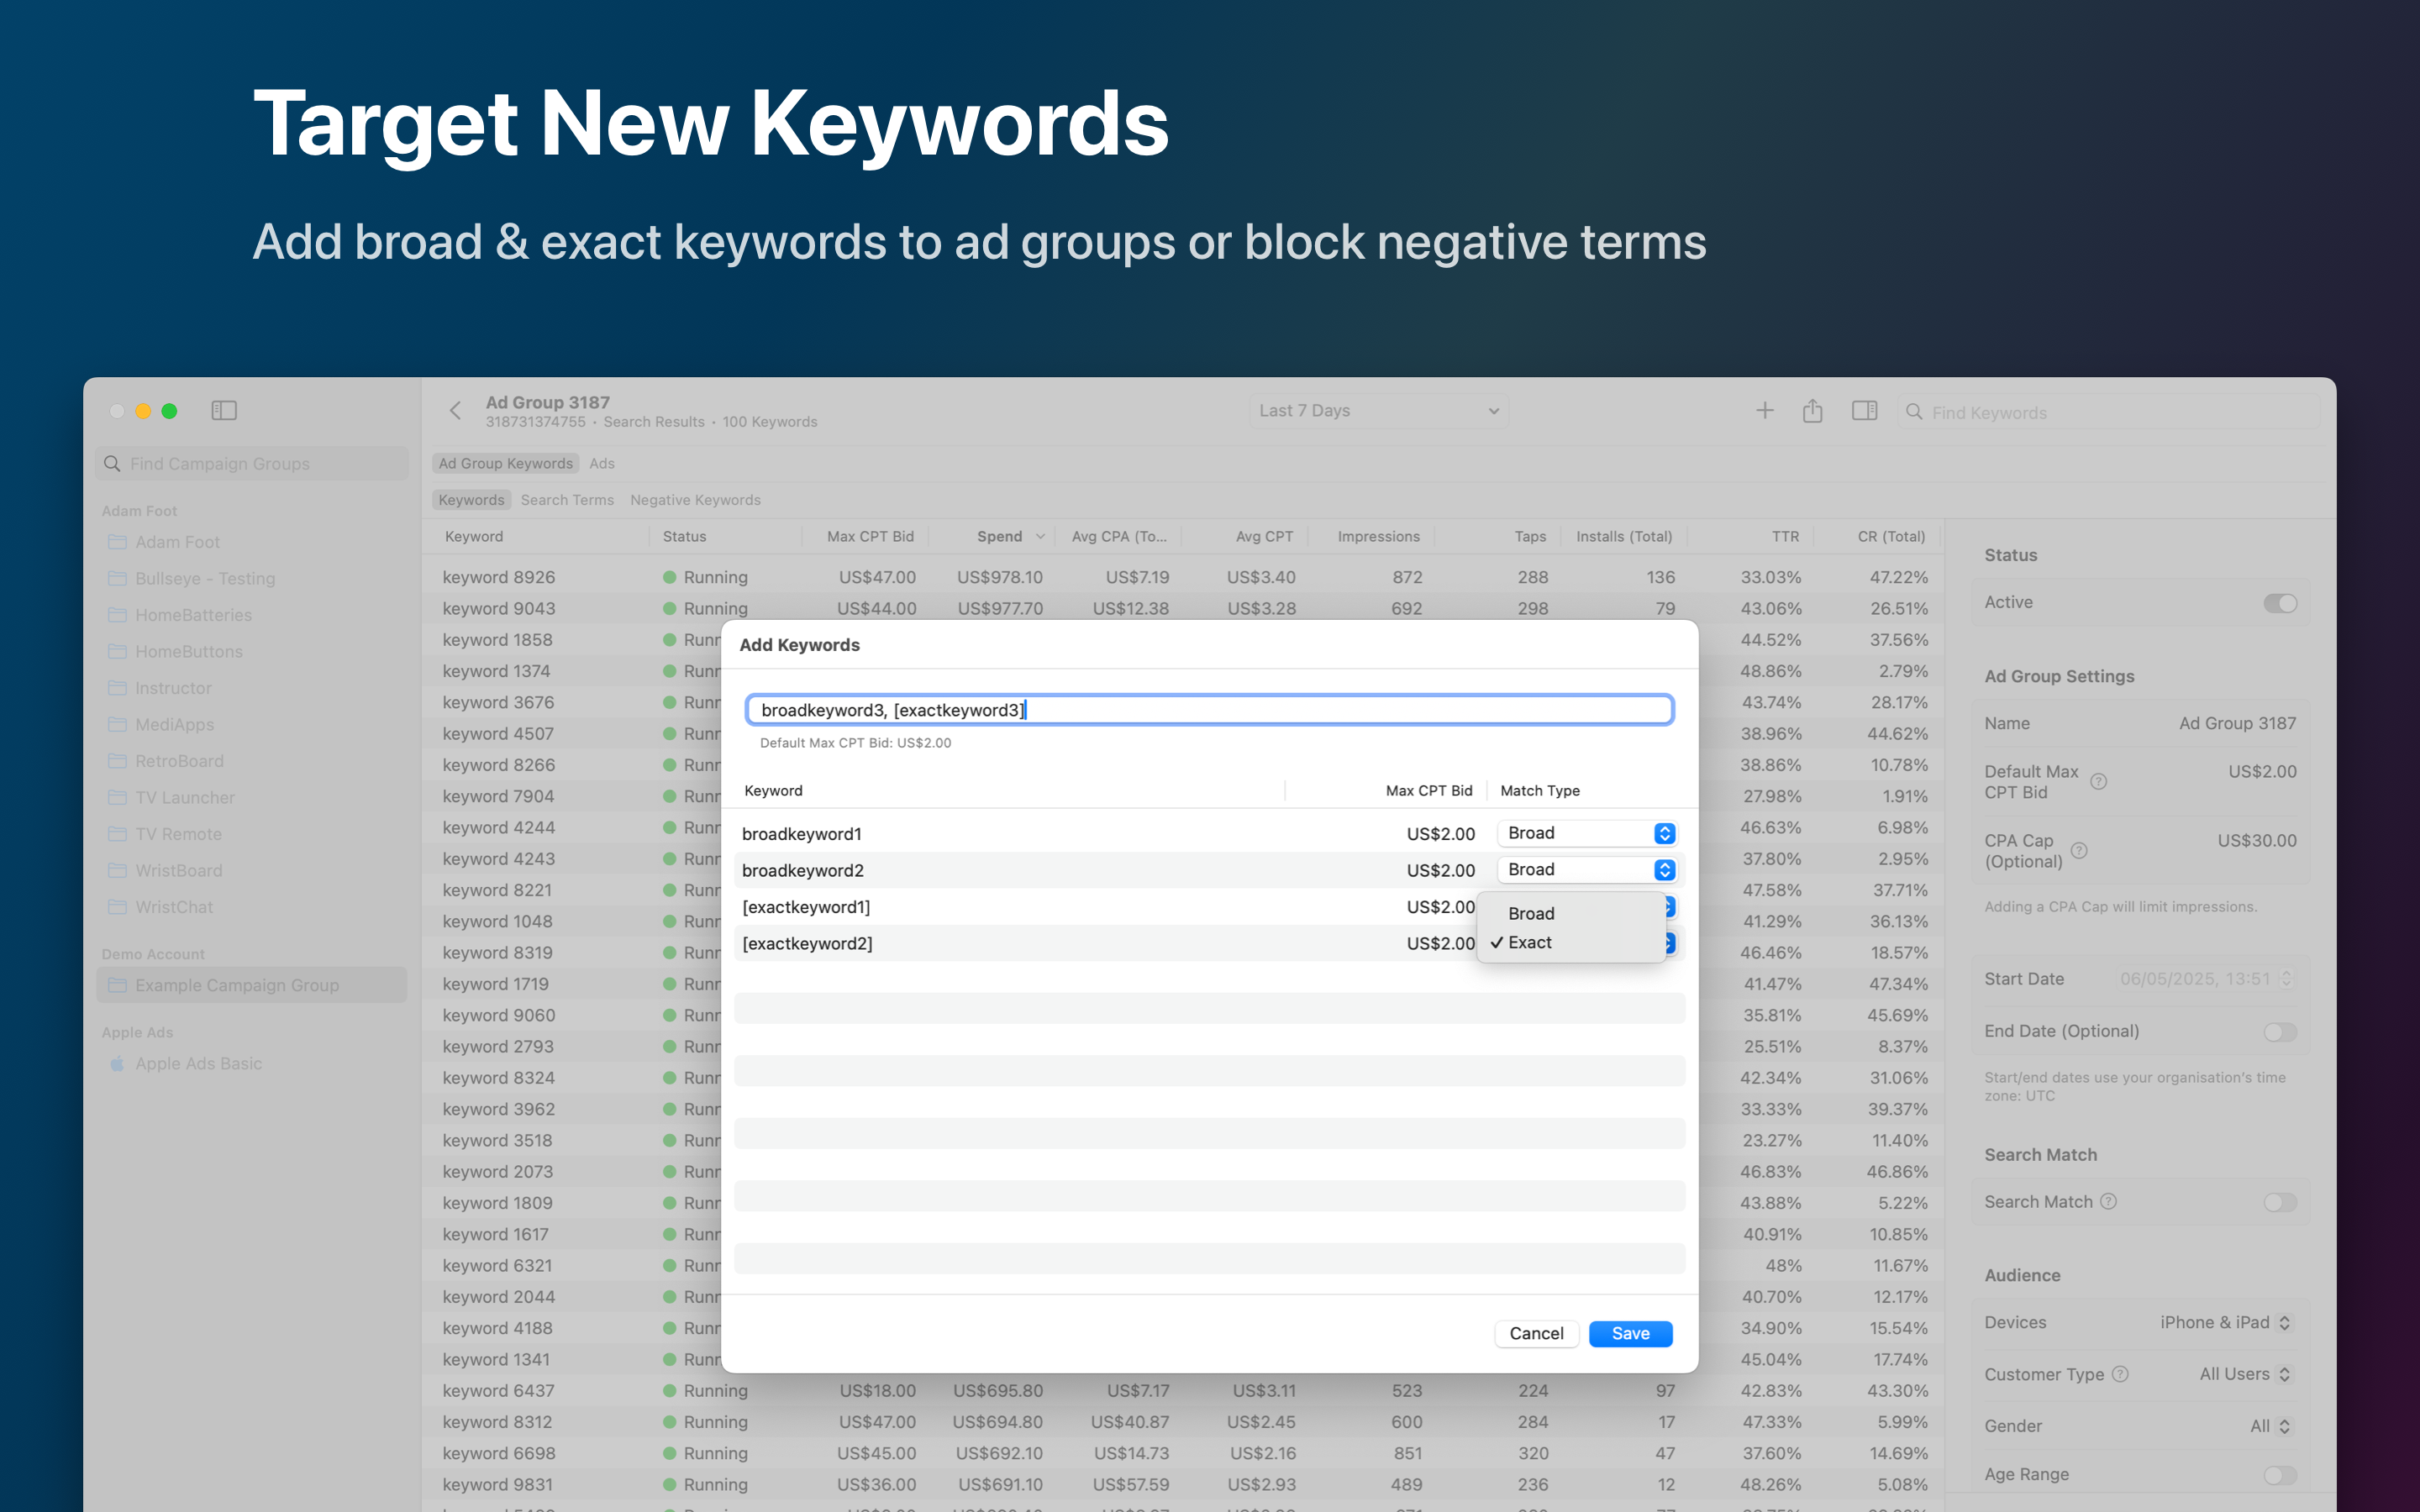Viewport: 2420px width, 1512px height.
Task: Click the Find Campaign Groups field
Action: coord(252,464)
